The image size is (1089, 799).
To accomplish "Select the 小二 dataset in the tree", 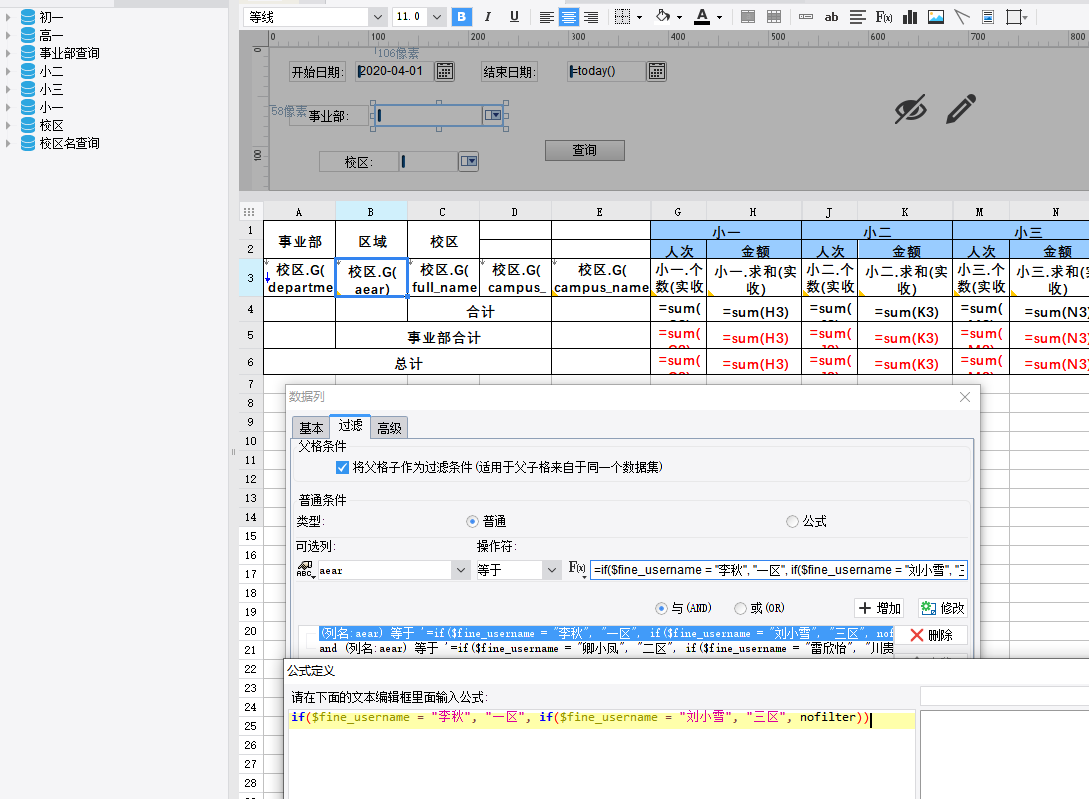I will (x=51, y=71).
